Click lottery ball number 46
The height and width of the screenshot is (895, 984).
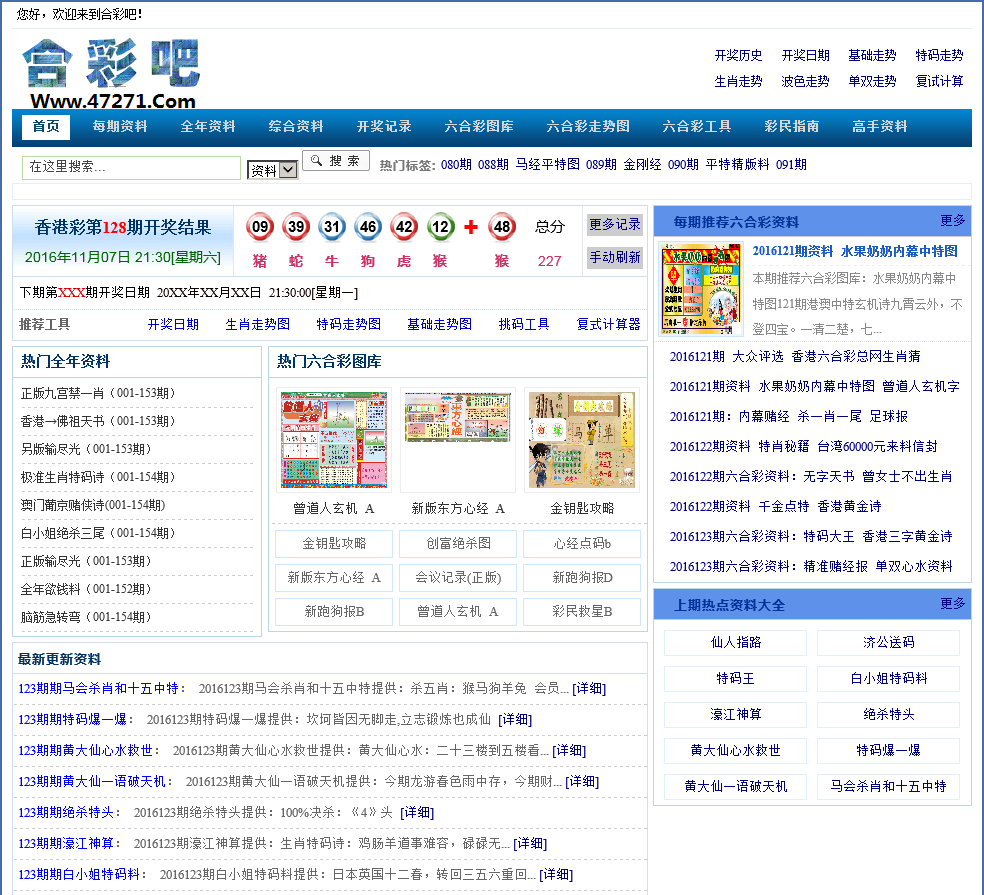point(368,227)
